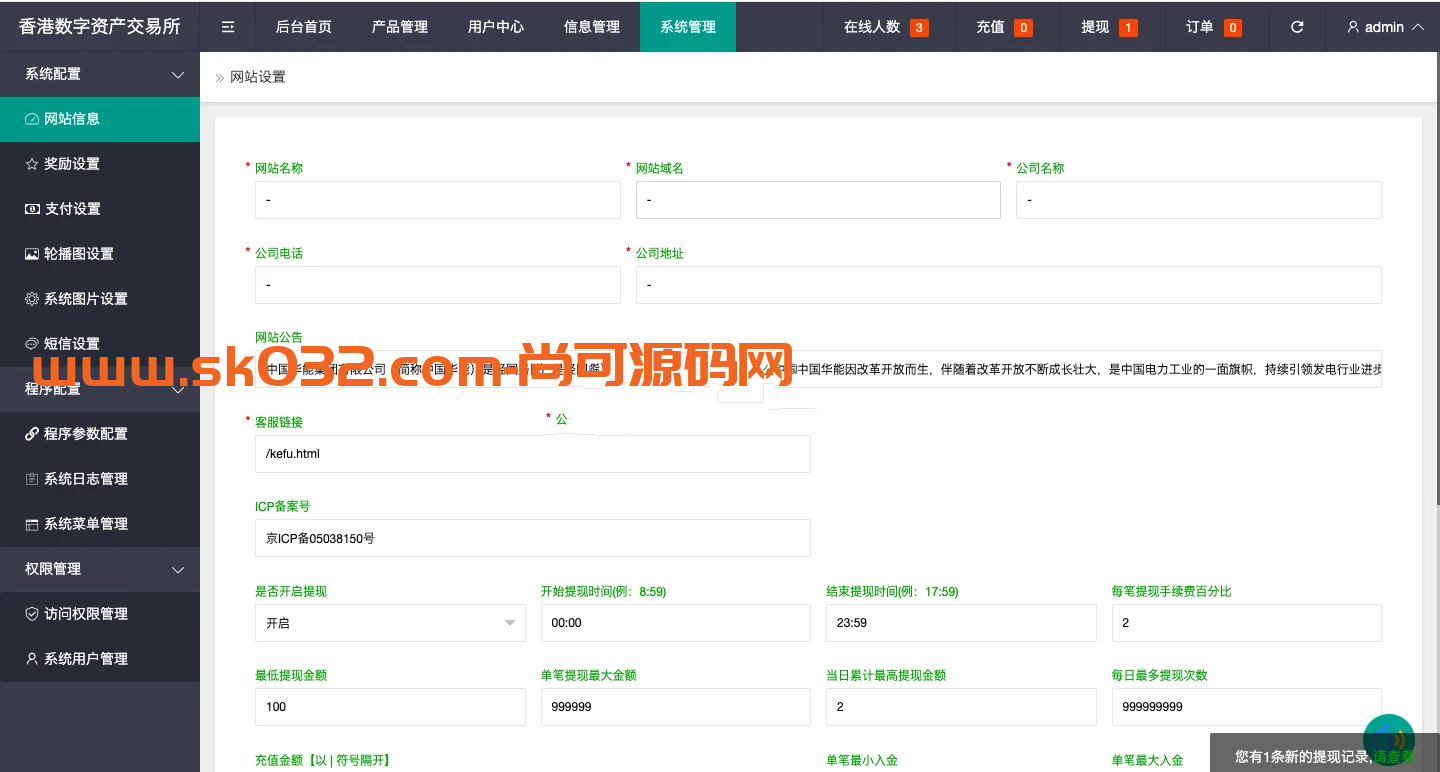Collapse the 程序配置 sidebar group

(178, 390)
